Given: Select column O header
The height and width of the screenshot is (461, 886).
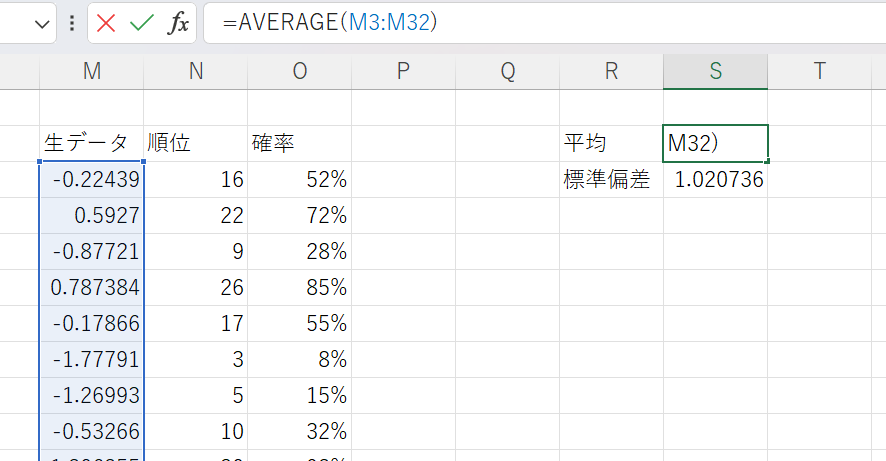Looking at the screenshot, I should click(x=299, y=71).
